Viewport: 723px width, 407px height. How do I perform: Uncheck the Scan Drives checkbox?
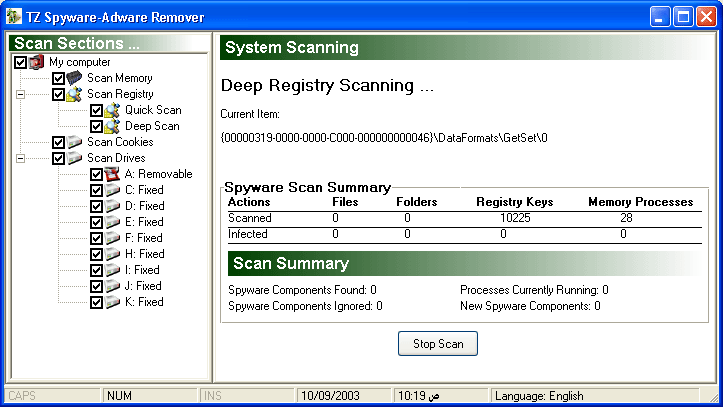tap(58, 159)
